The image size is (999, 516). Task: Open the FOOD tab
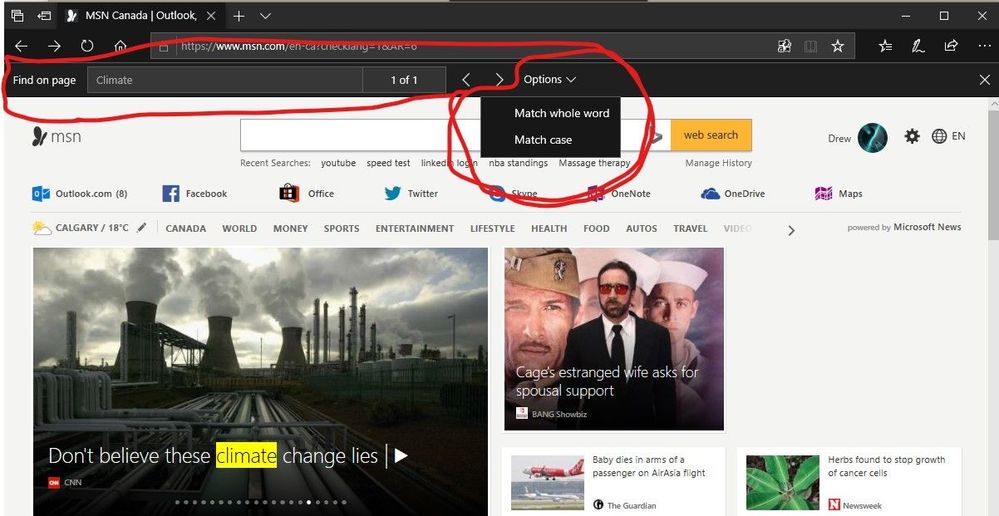[596, 229]
